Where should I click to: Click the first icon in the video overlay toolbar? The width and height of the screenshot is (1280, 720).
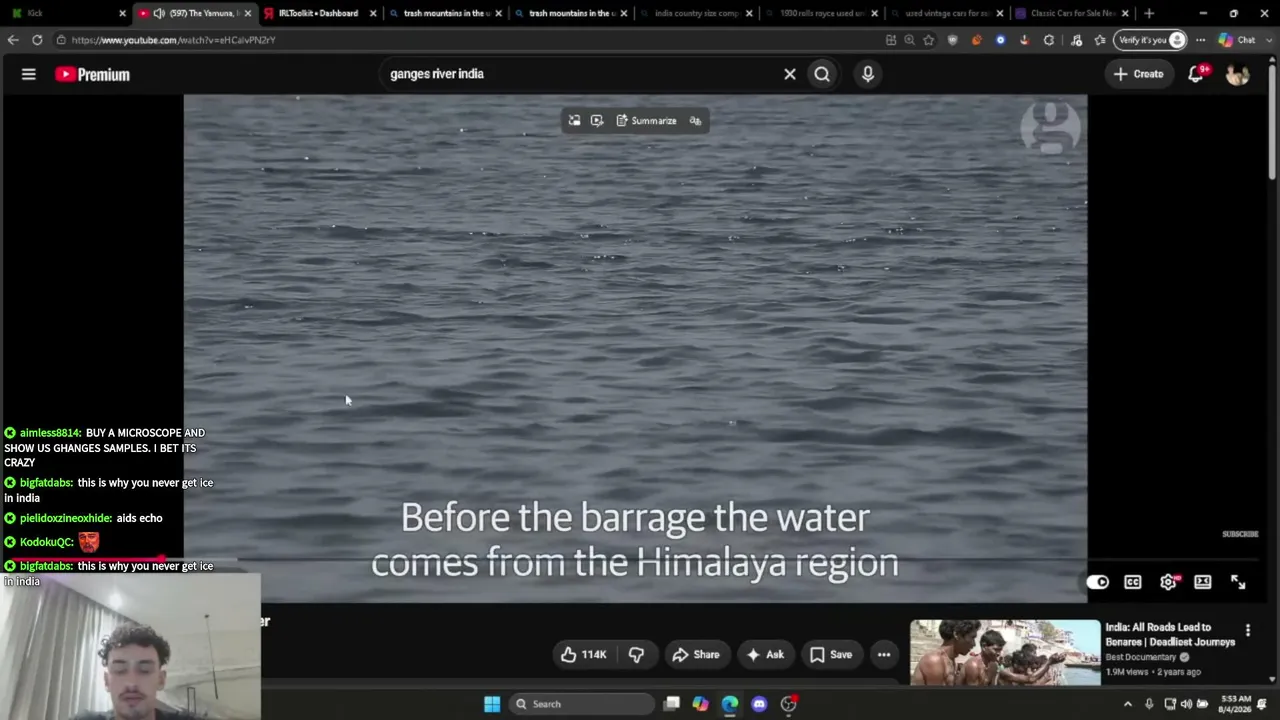pyautogui.click(x=574, y=121)
